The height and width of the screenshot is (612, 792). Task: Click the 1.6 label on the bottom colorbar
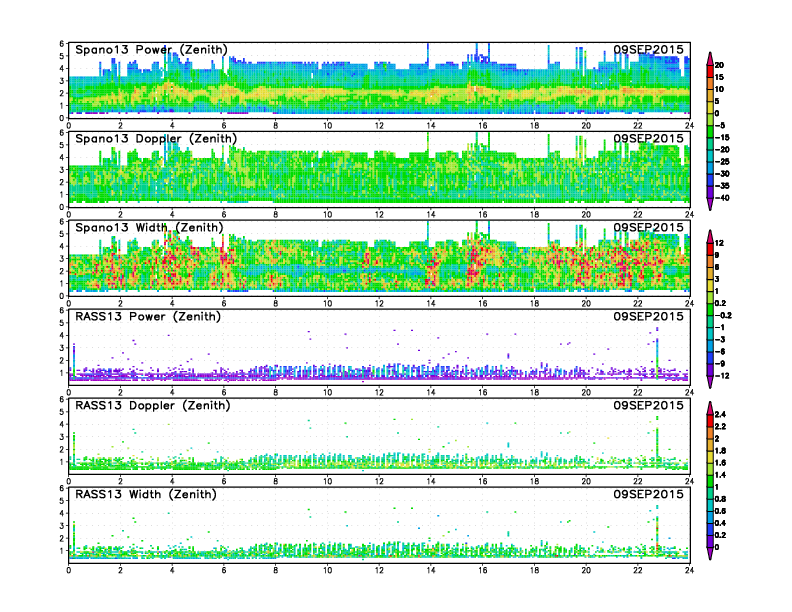point(720,463)
